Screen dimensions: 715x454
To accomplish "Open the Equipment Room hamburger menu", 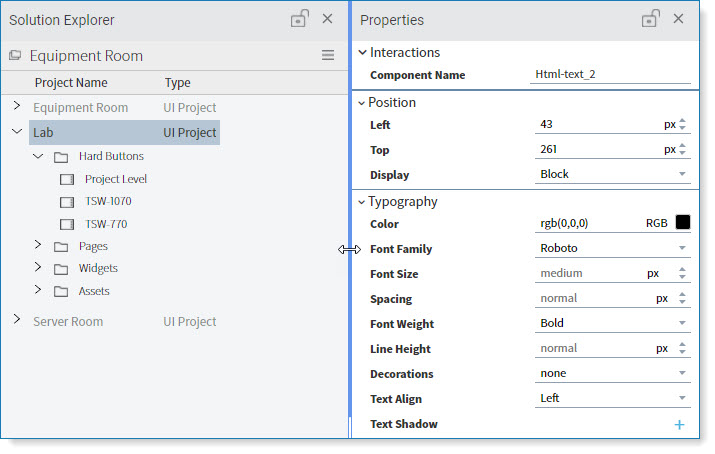I will 328,55.
